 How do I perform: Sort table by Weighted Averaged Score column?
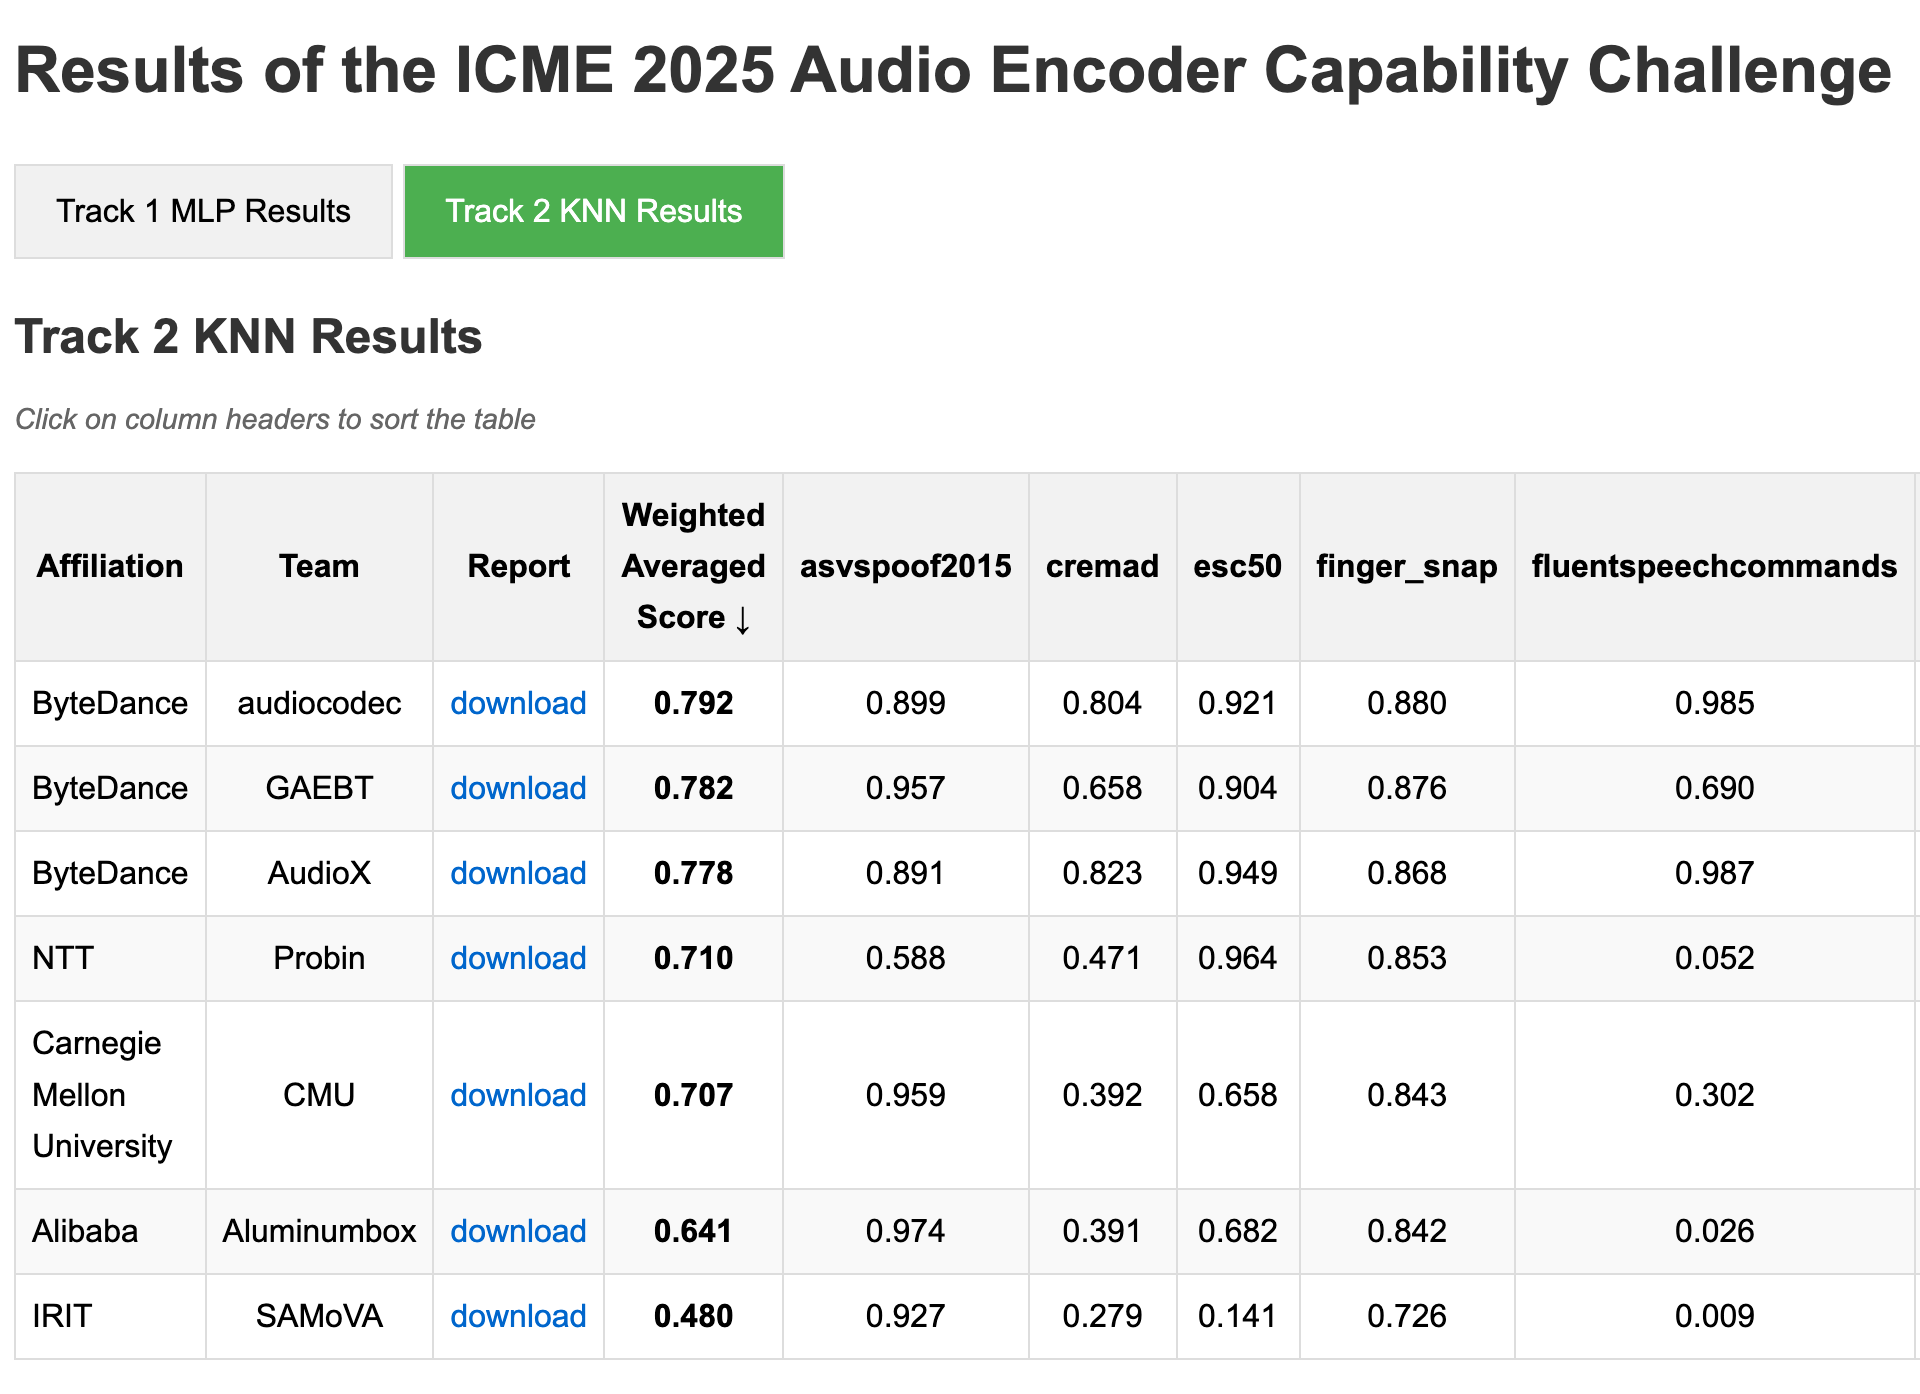point(693,566)
